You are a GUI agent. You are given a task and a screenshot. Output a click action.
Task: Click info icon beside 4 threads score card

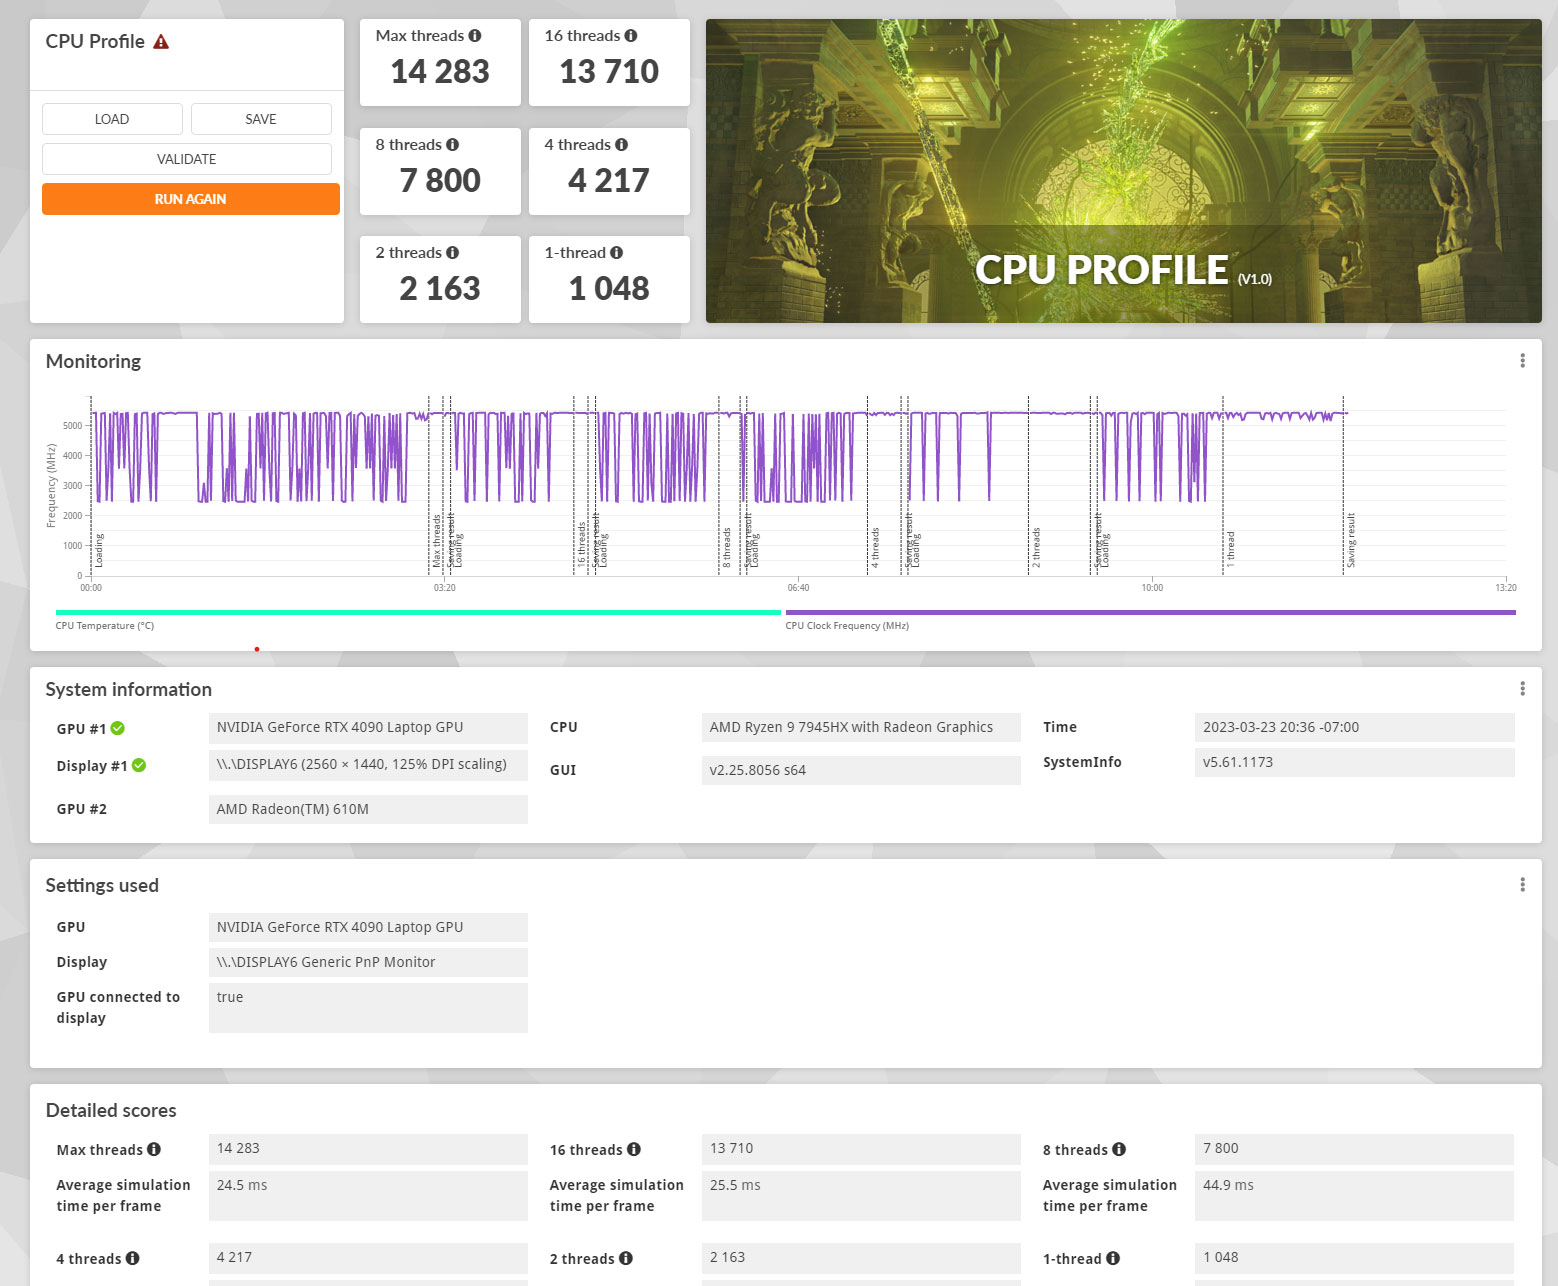click(622, 145)
